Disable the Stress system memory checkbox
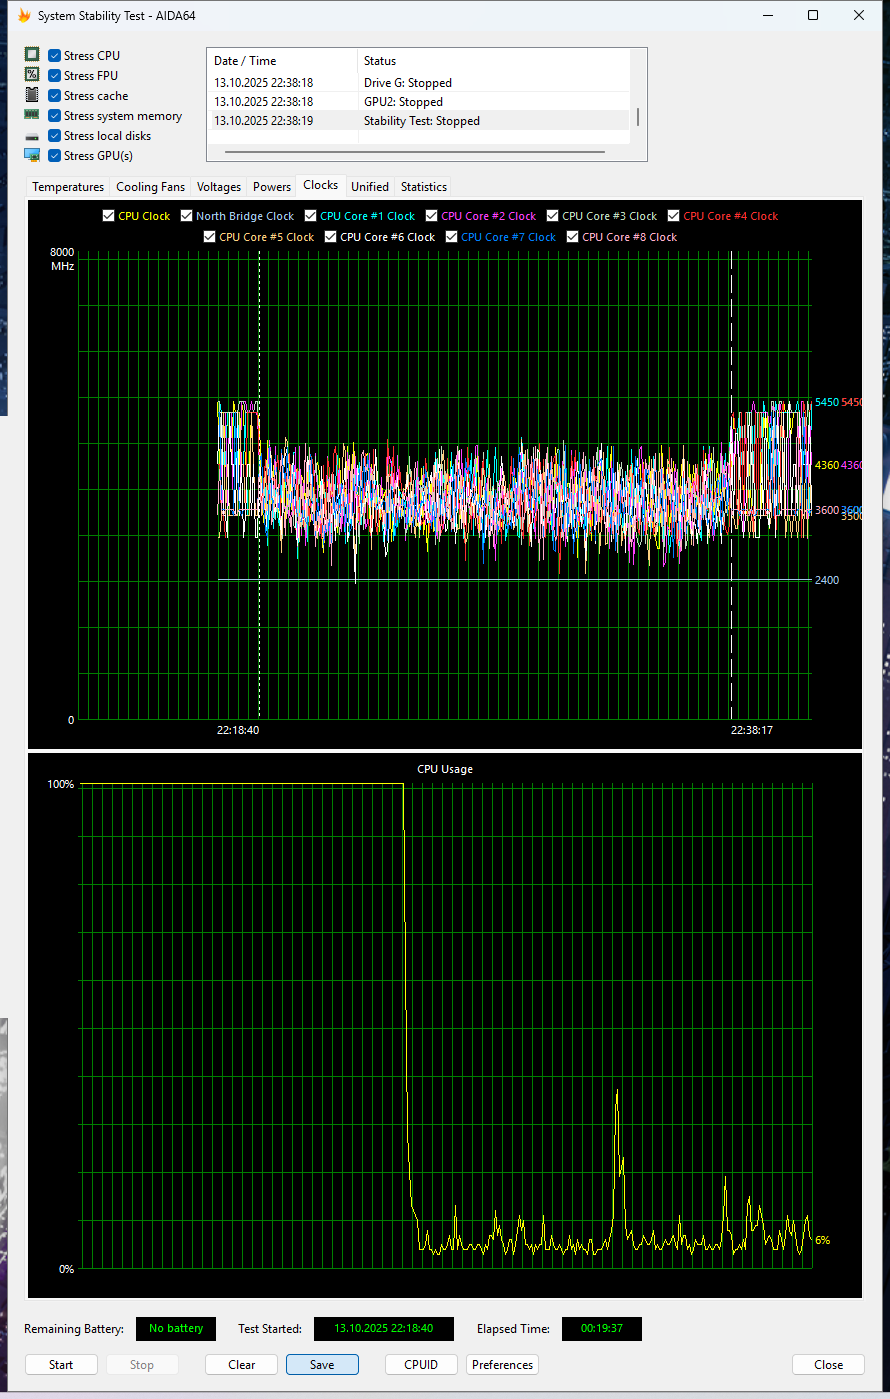Screen dimensions: 890x1399 click(54, 115)
